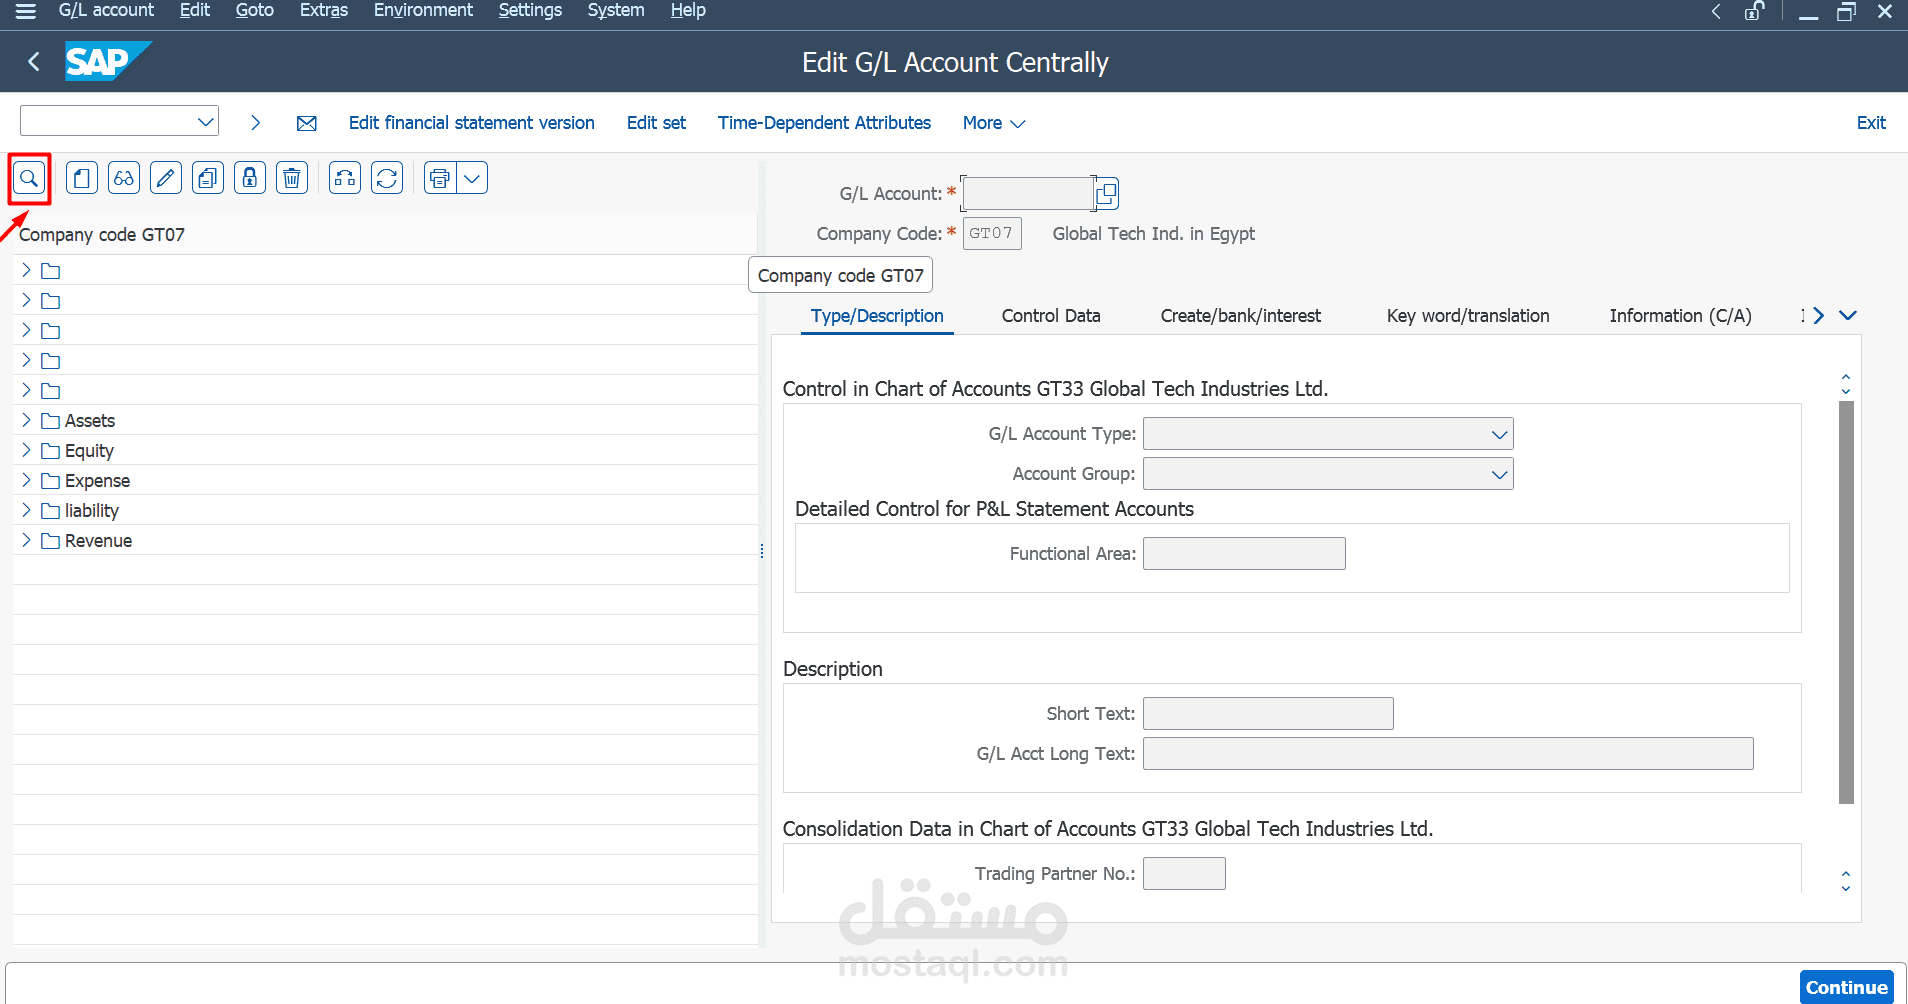
Task: Click the printer icon
Action: pyautogui.click(x=440, y=178)
